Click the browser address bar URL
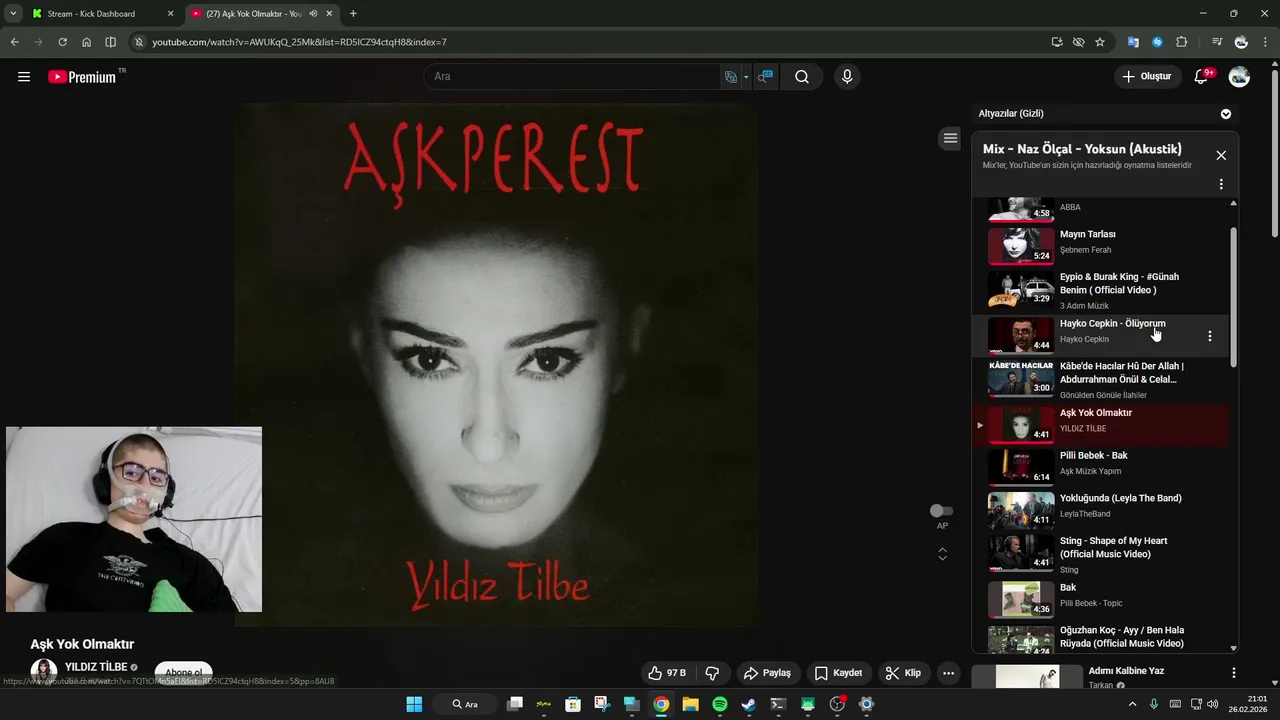 (x=299, y=42)
